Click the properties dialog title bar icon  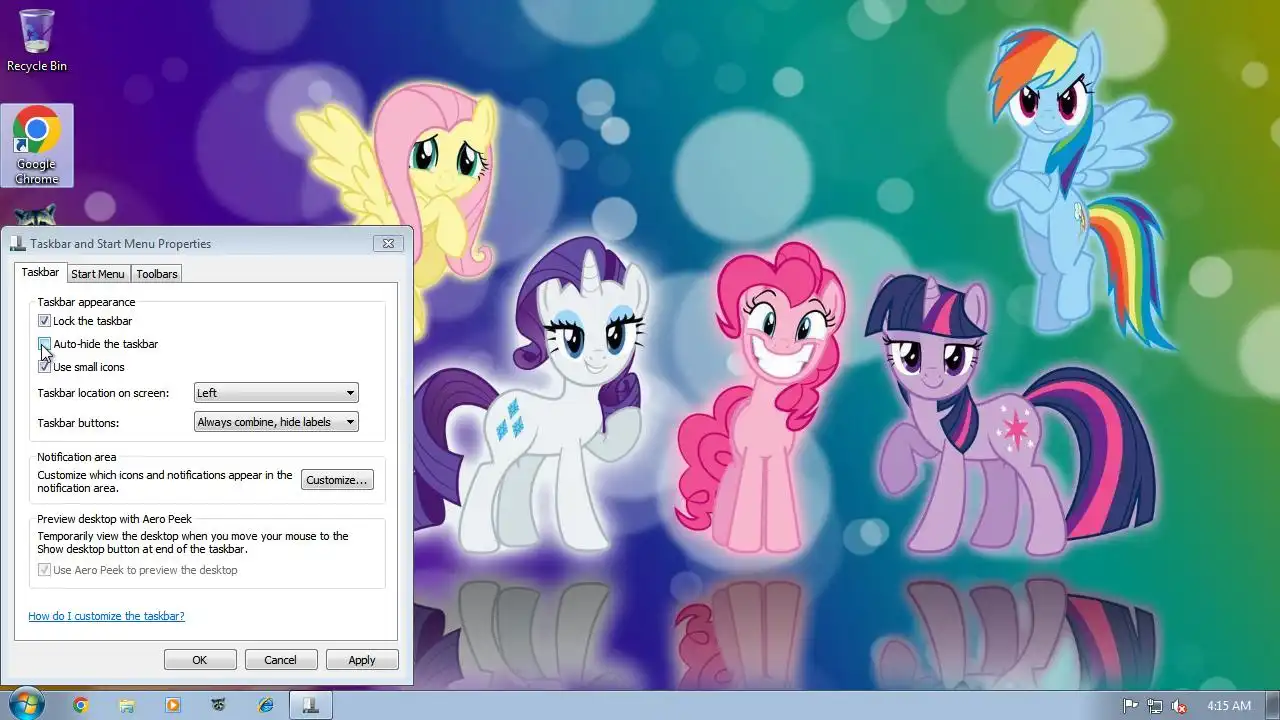pos(18,243)
